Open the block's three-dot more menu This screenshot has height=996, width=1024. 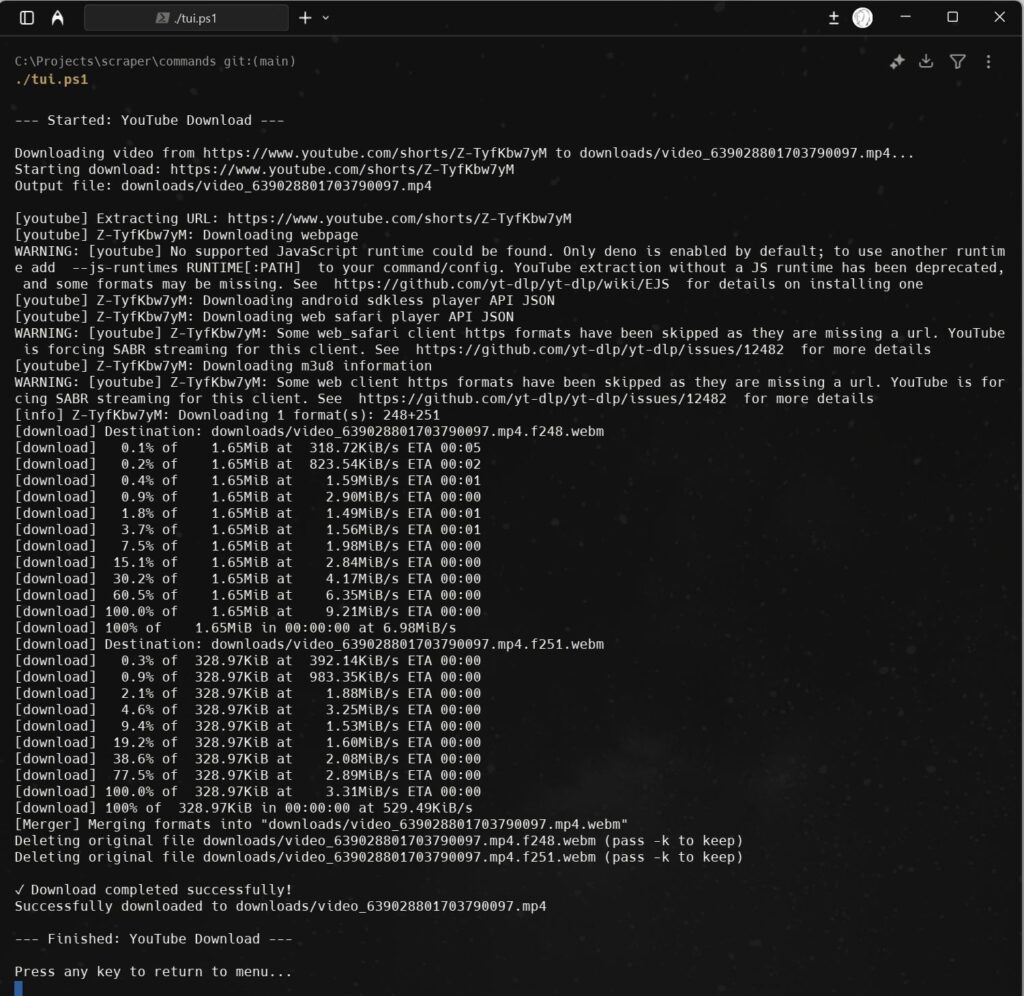[988, 62]
